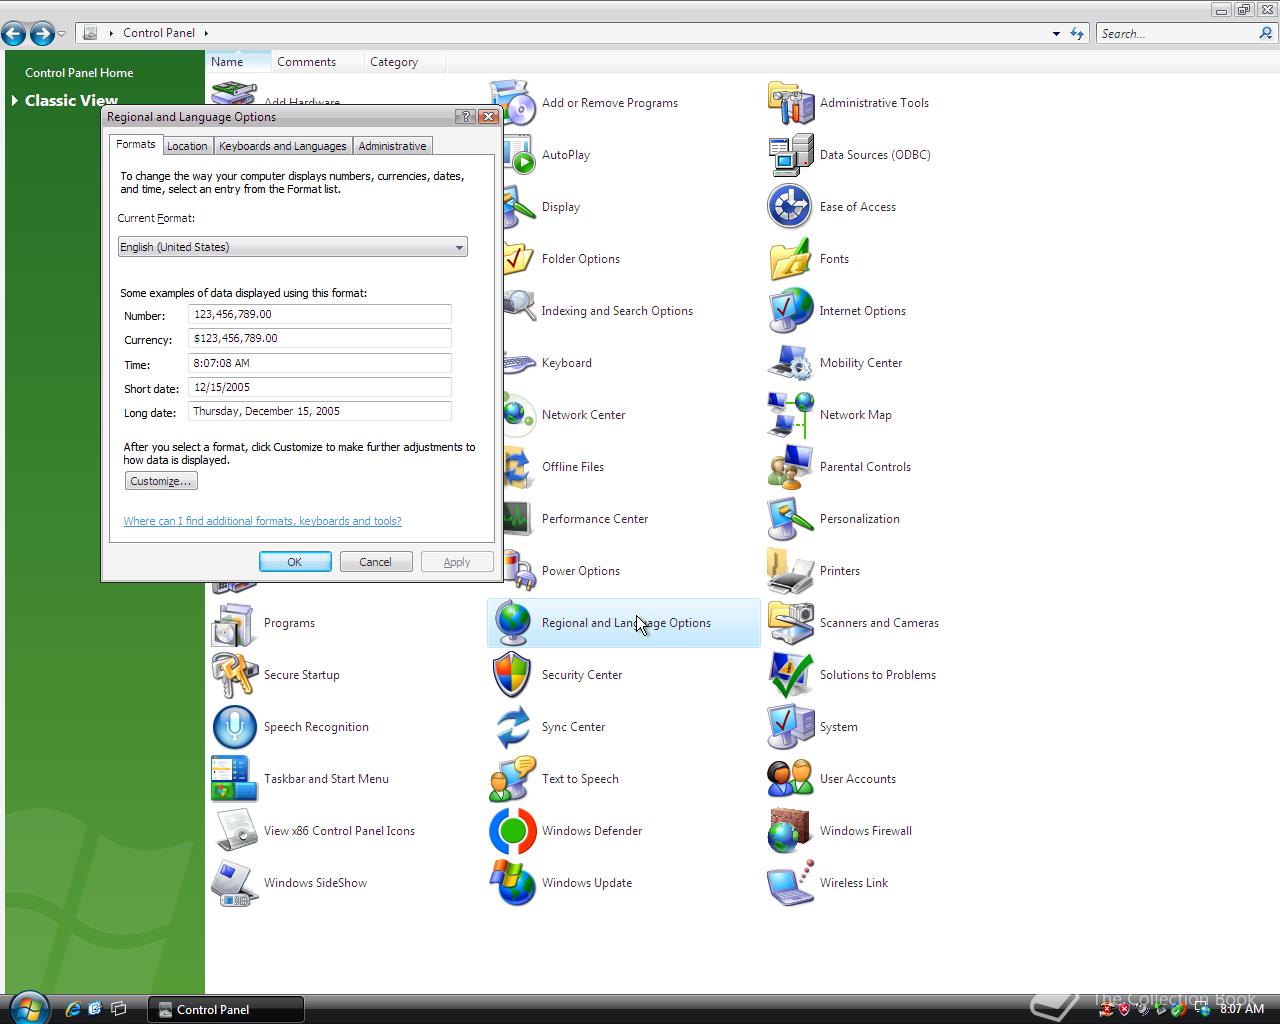Click the taskbar clock 8:07 AM

1242,1009
